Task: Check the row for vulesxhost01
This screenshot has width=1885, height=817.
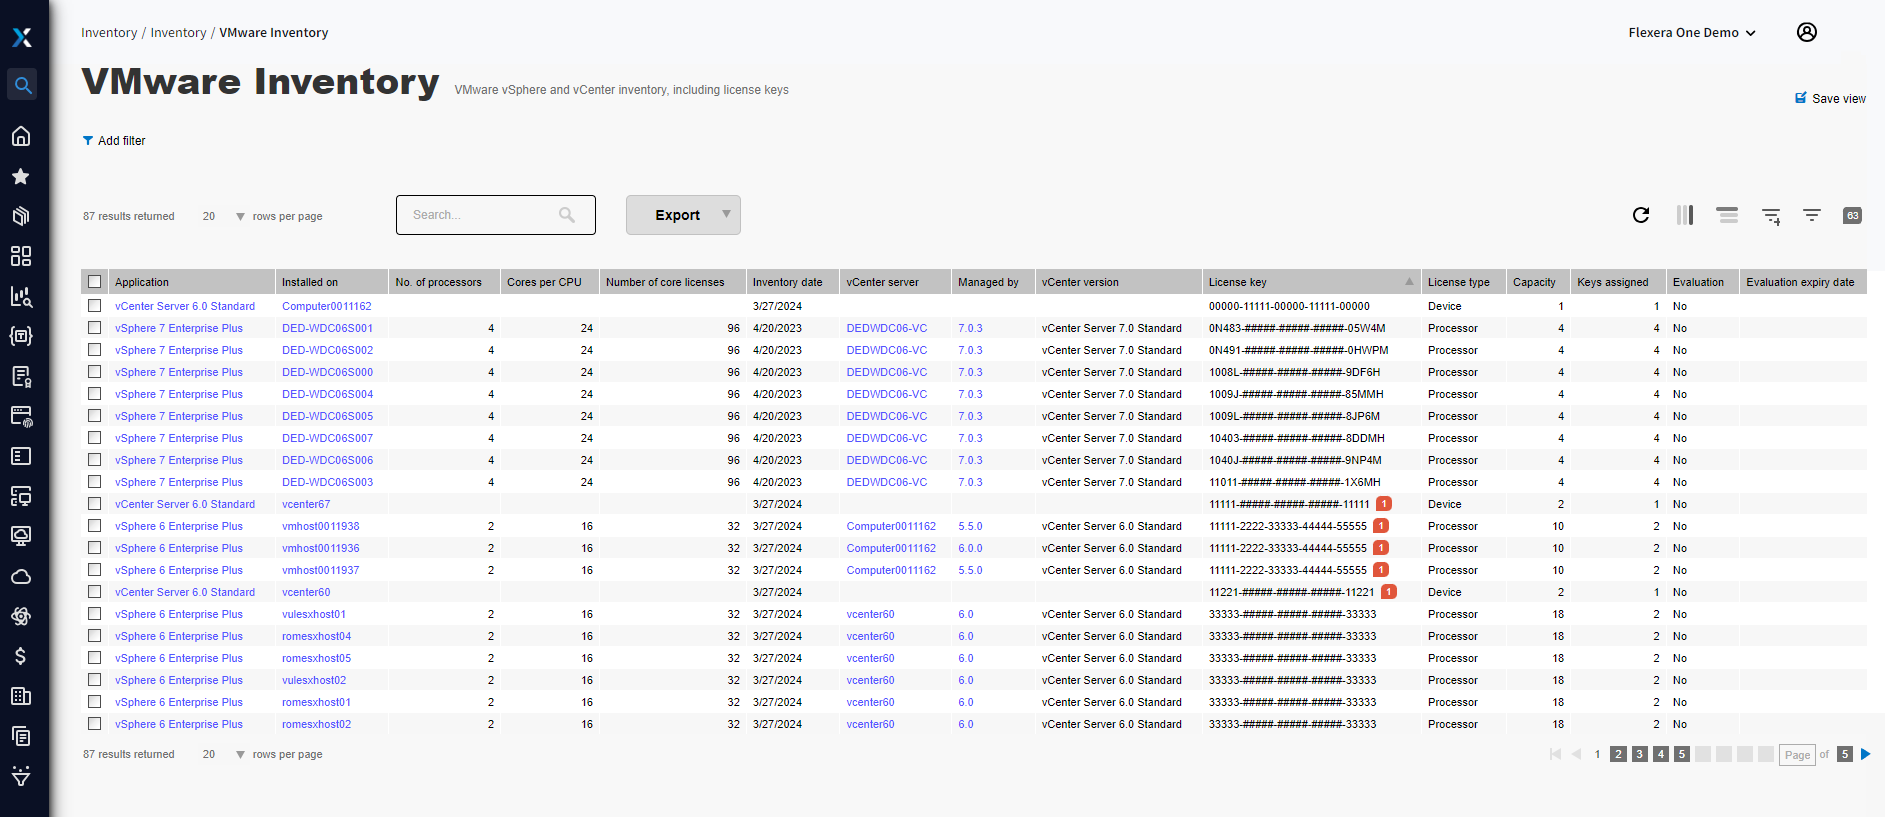Action: point(94,614)
